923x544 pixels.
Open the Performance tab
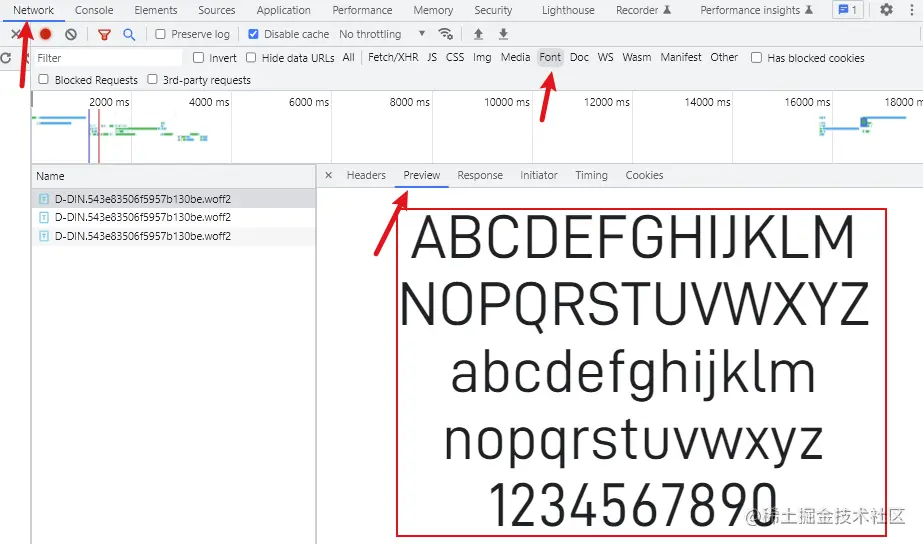[362, 10]
